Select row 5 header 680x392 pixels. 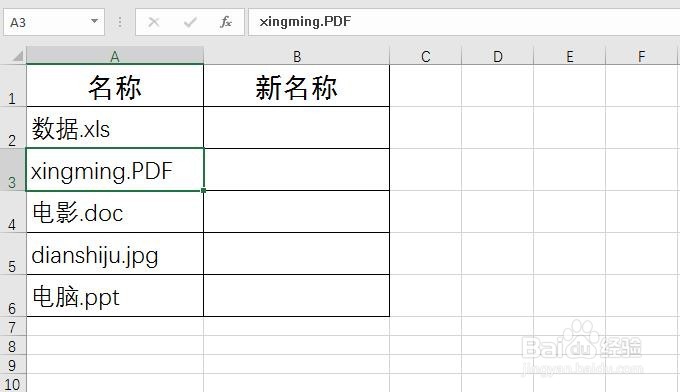pyautogui.click(x=12, y=254)
